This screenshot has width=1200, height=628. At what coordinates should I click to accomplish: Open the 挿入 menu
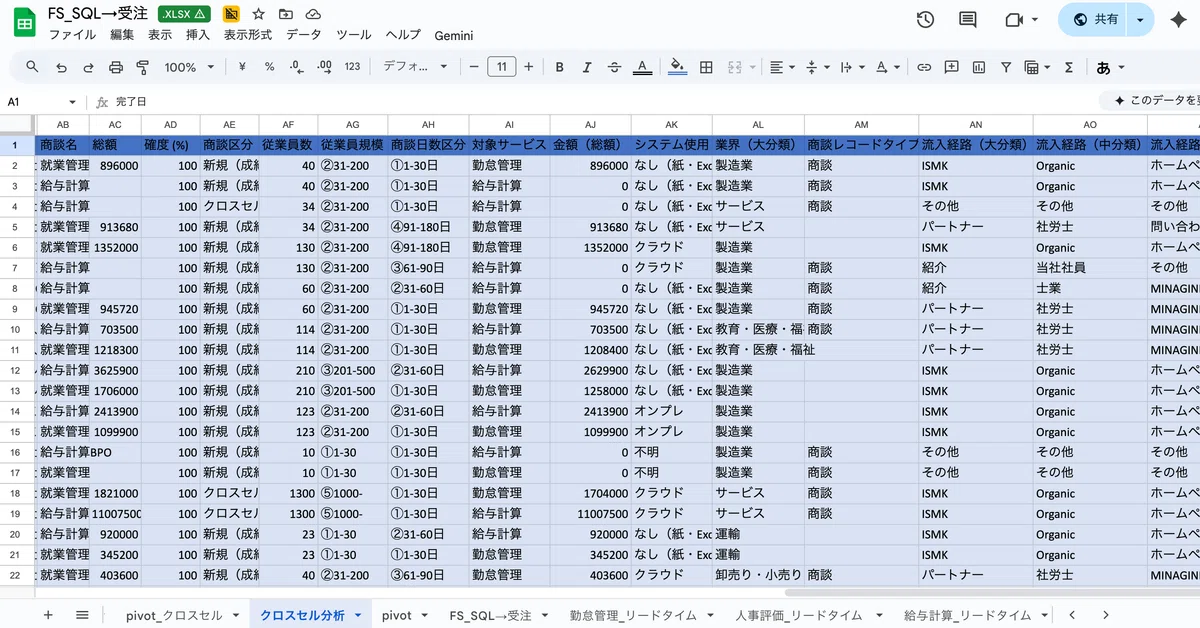pyautogui.click(x=198, y=35)
